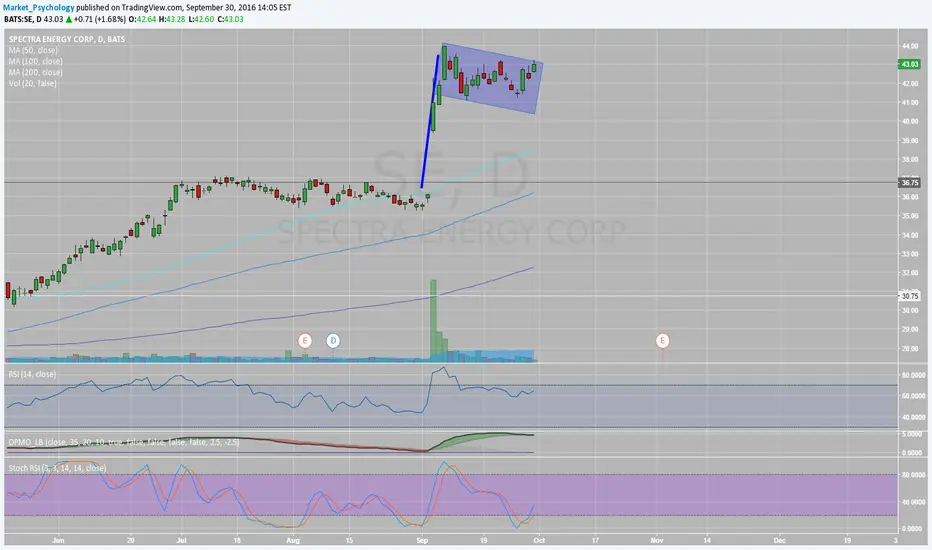Click the BATS:SE, D symbol text in header
Screen dimensions: 932x550
click(23, 19)
